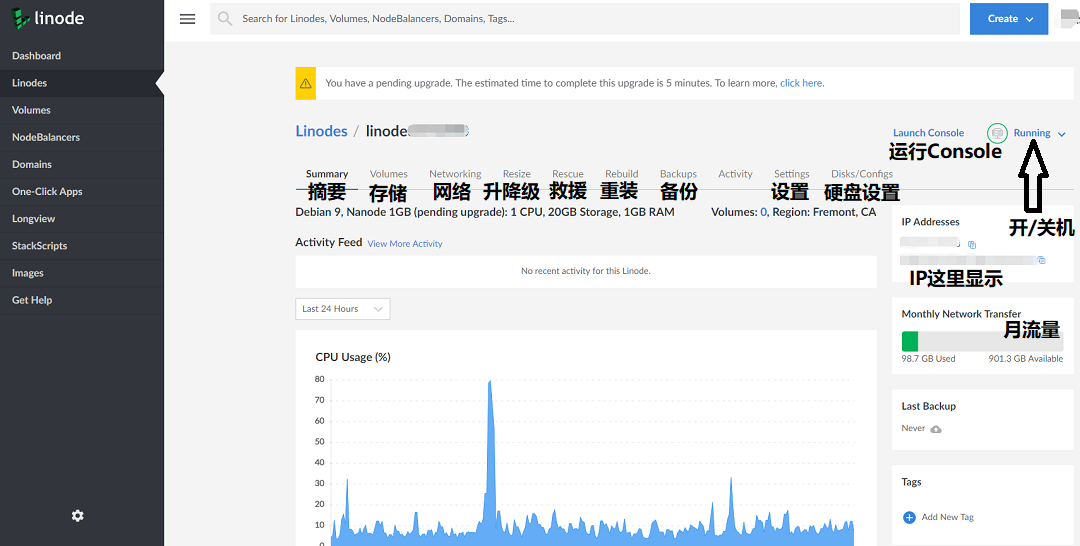Open the Rebuild tab
Viewport: 1080px width, 546px height.
click(x=622, y=174)
